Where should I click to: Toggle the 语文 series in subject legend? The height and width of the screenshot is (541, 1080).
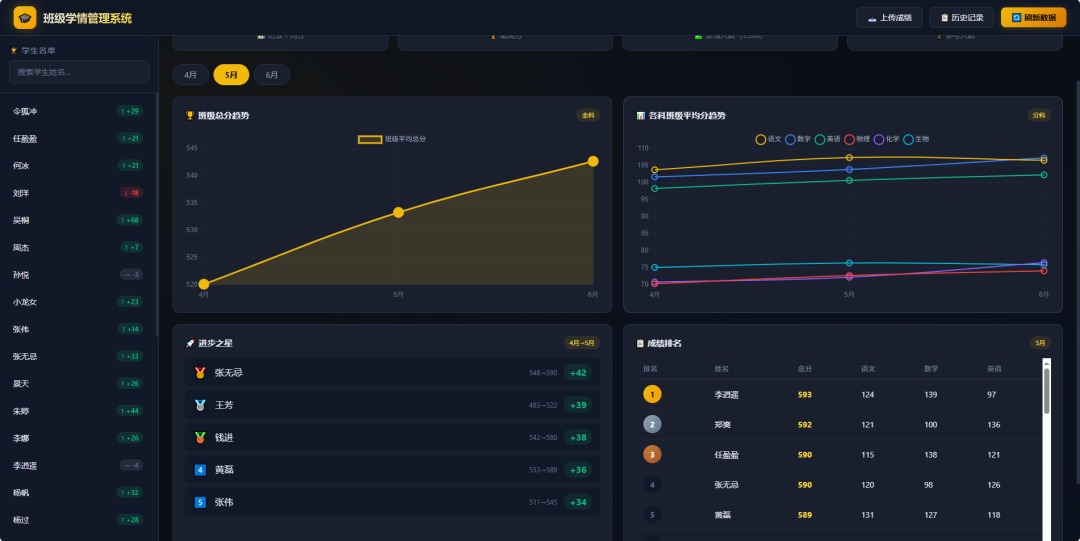(x=768, y=139)
